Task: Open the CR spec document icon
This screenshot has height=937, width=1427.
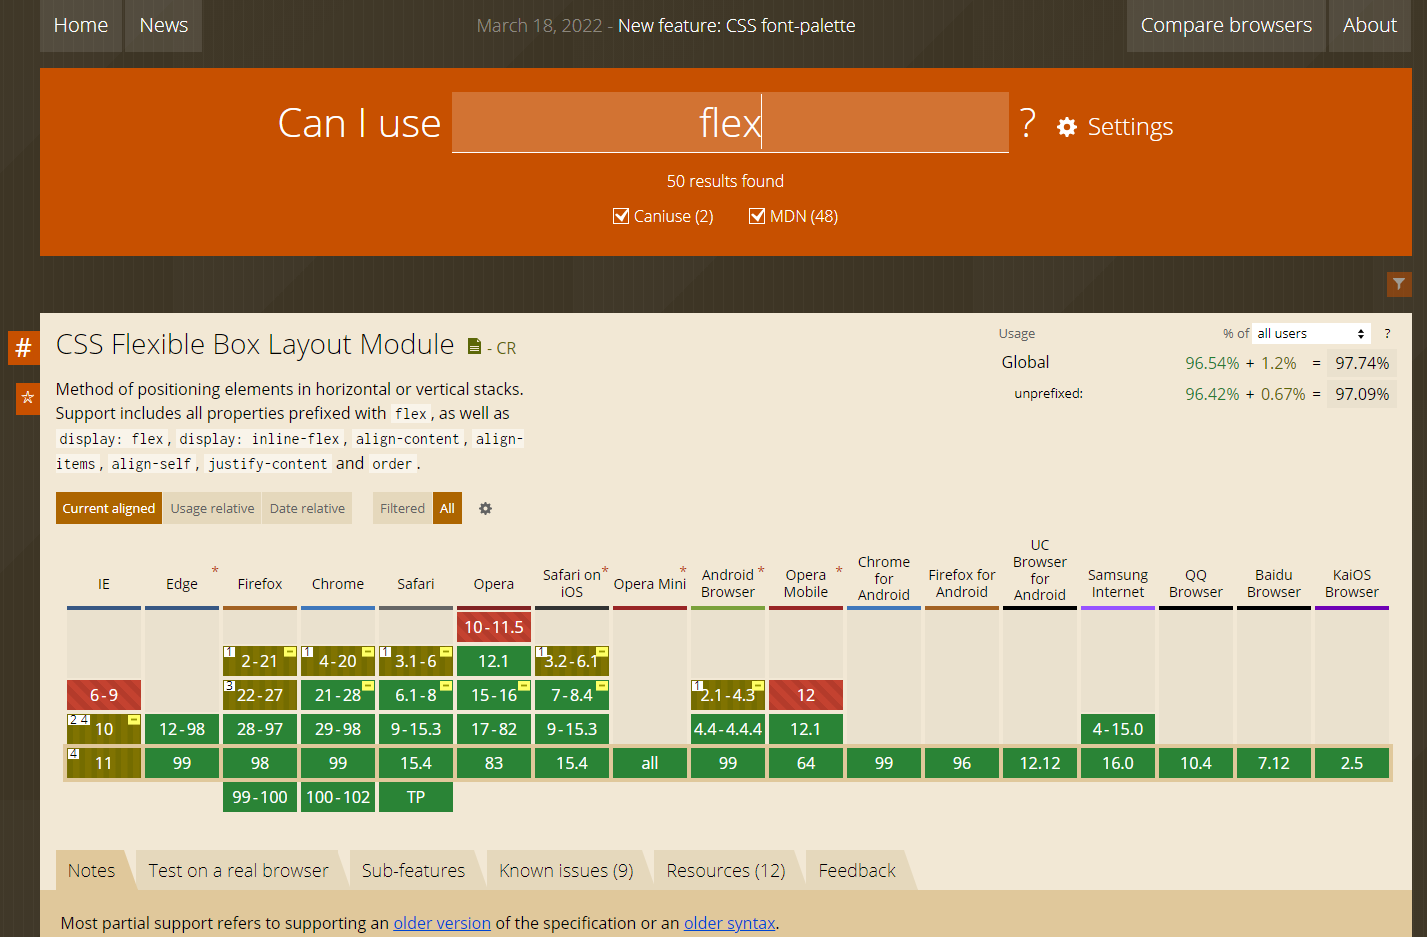Action: coord(475,346)
